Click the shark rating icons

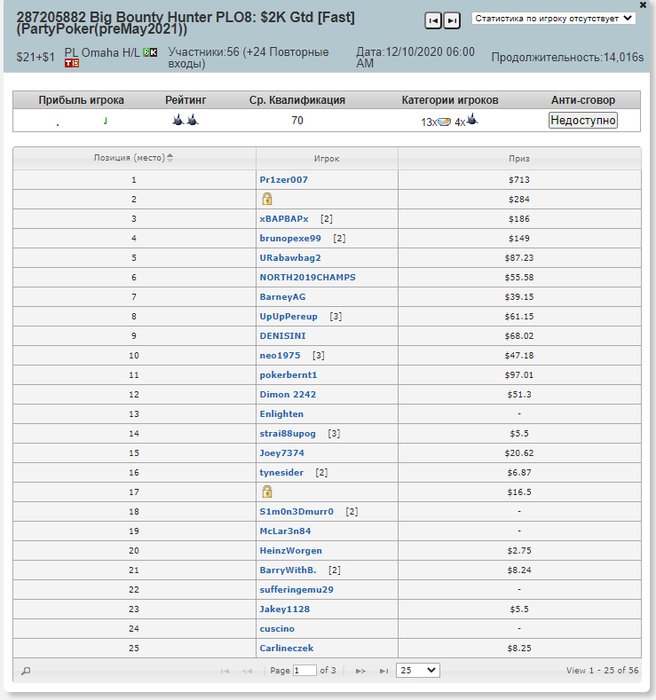click(185, 120)
